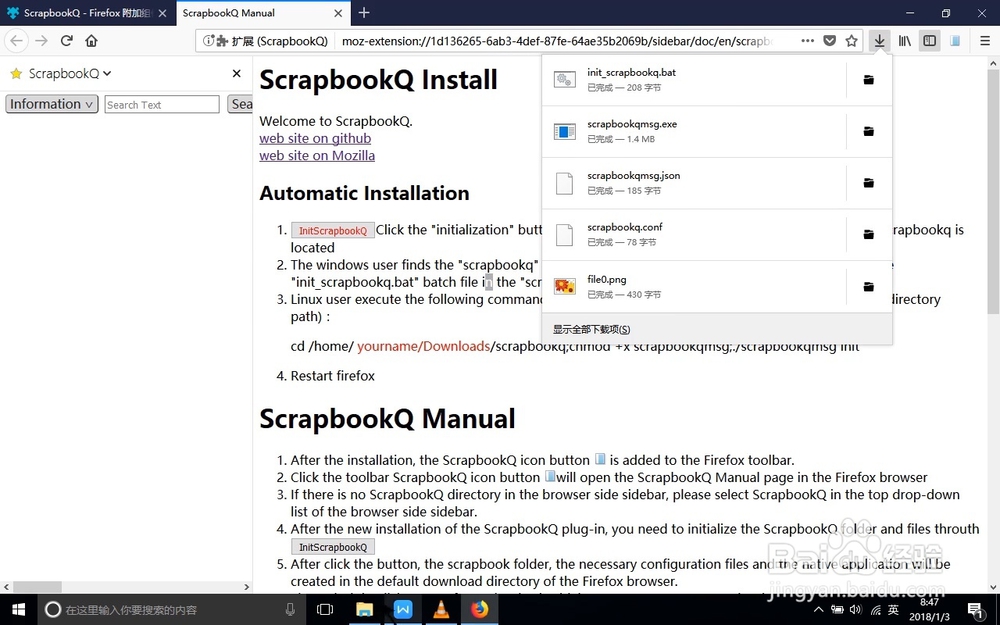Open containing folder for scrapbookqmsg.exe
Image resolution: width=1000 pixels, height=625 pixels.
(869, 131)
